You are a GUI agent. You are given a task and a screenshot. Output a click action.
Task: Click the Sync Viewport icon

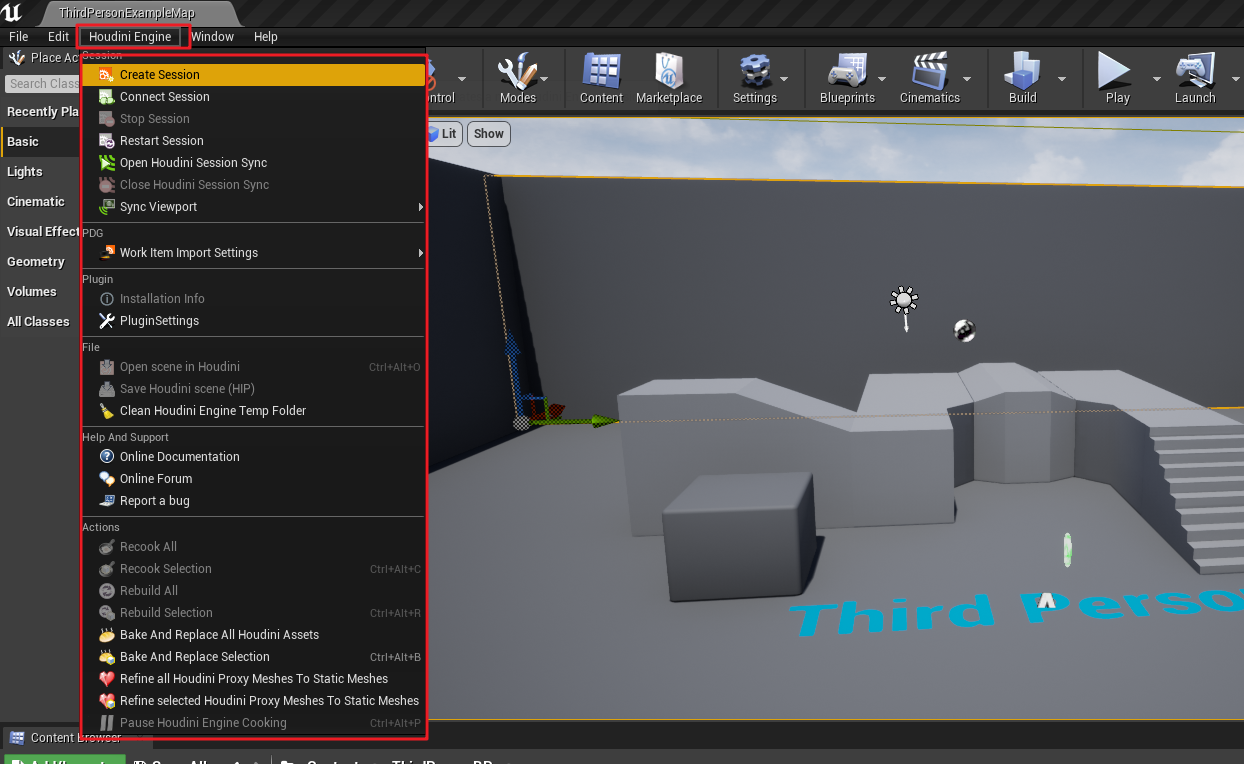coord(106,207)
